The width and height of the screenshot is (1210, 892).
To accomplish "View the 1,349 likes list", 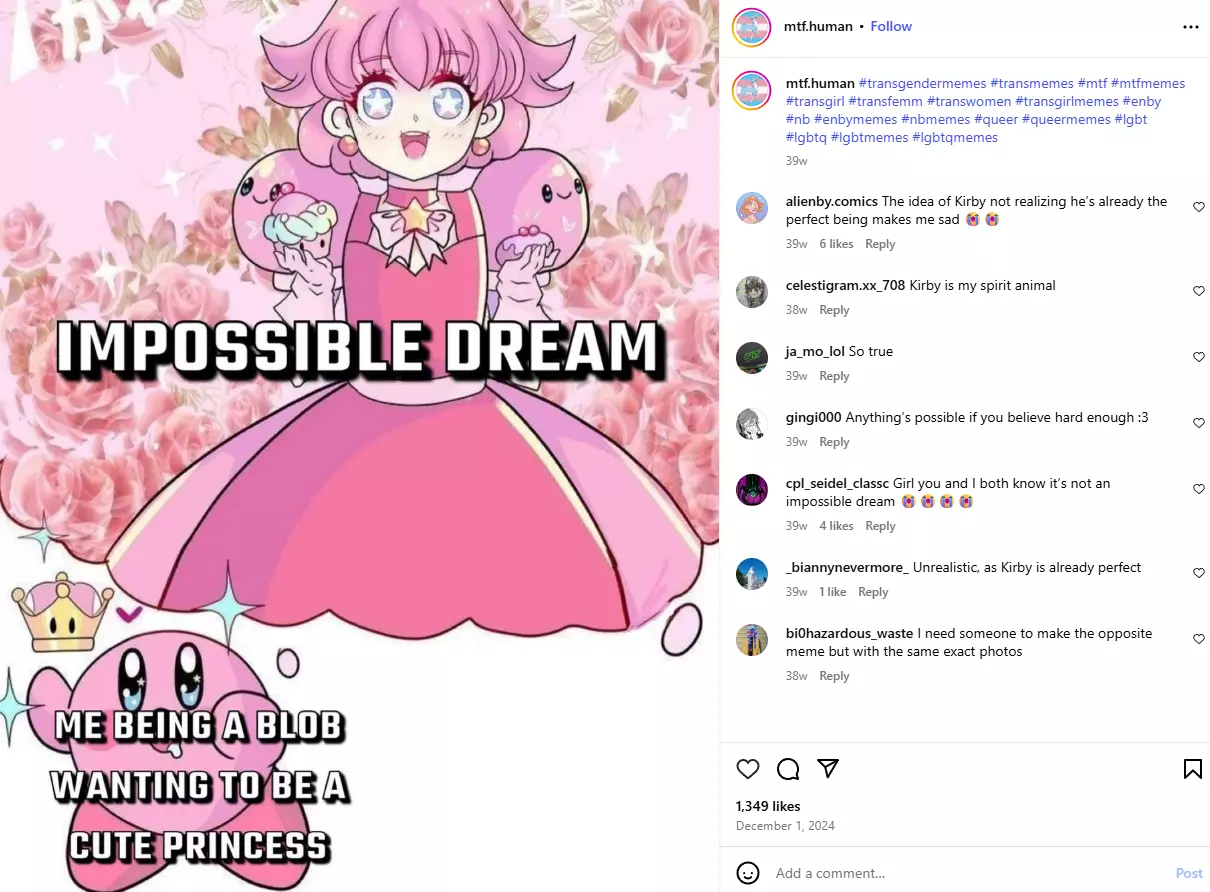I will click(768, 806).
